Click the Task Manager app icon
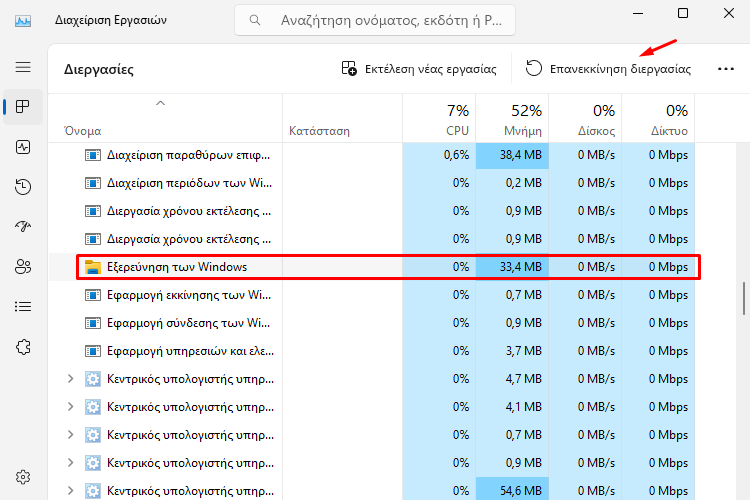The image size is (750, 500). click(23, 21)
